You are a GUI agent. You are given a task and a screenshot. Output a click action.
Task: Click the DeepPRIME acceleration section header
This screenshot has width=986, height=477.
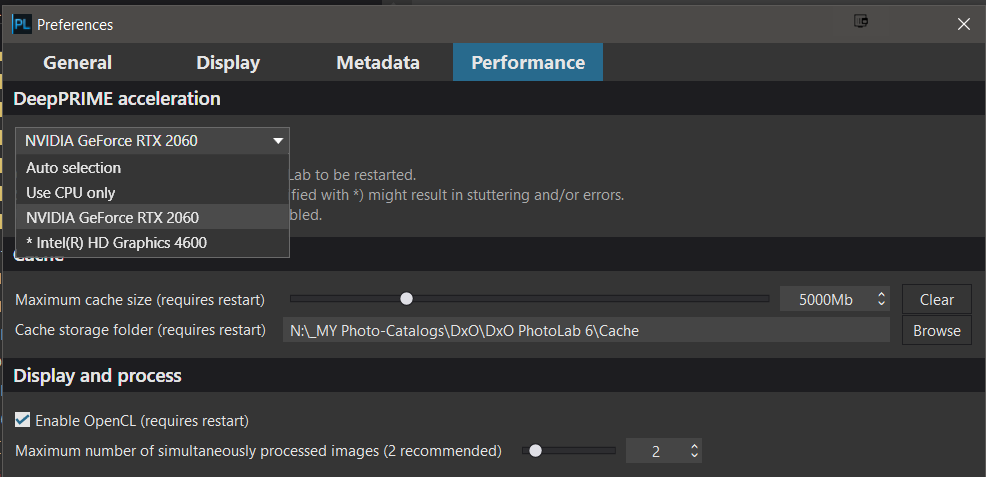[117, 99]
